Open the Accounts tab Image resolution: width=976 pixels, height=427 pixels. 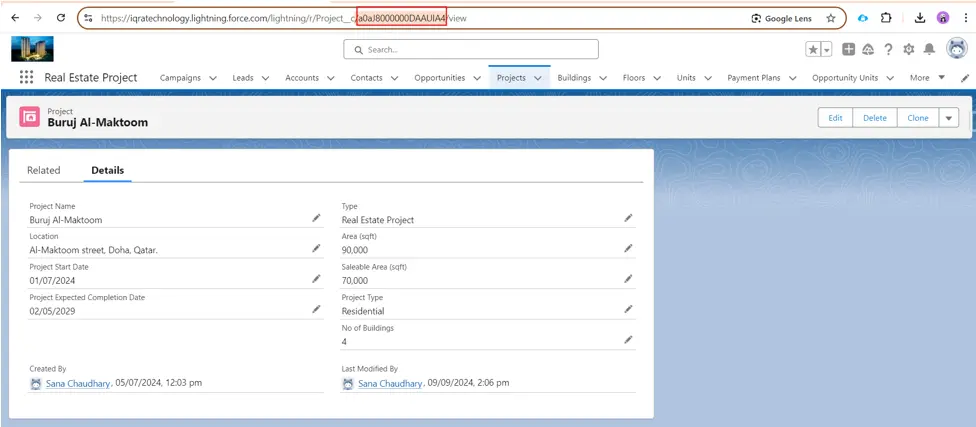click(302, 78)
